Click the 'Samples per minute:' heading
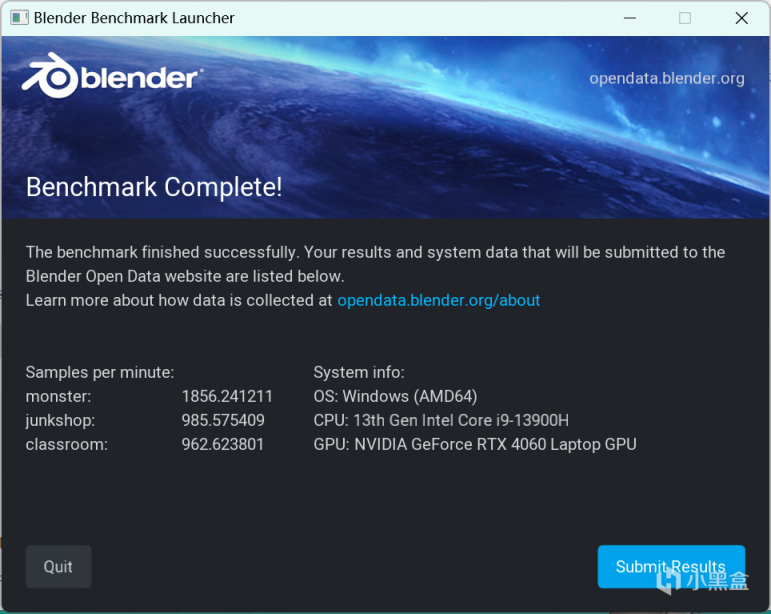 pos(100,372)
